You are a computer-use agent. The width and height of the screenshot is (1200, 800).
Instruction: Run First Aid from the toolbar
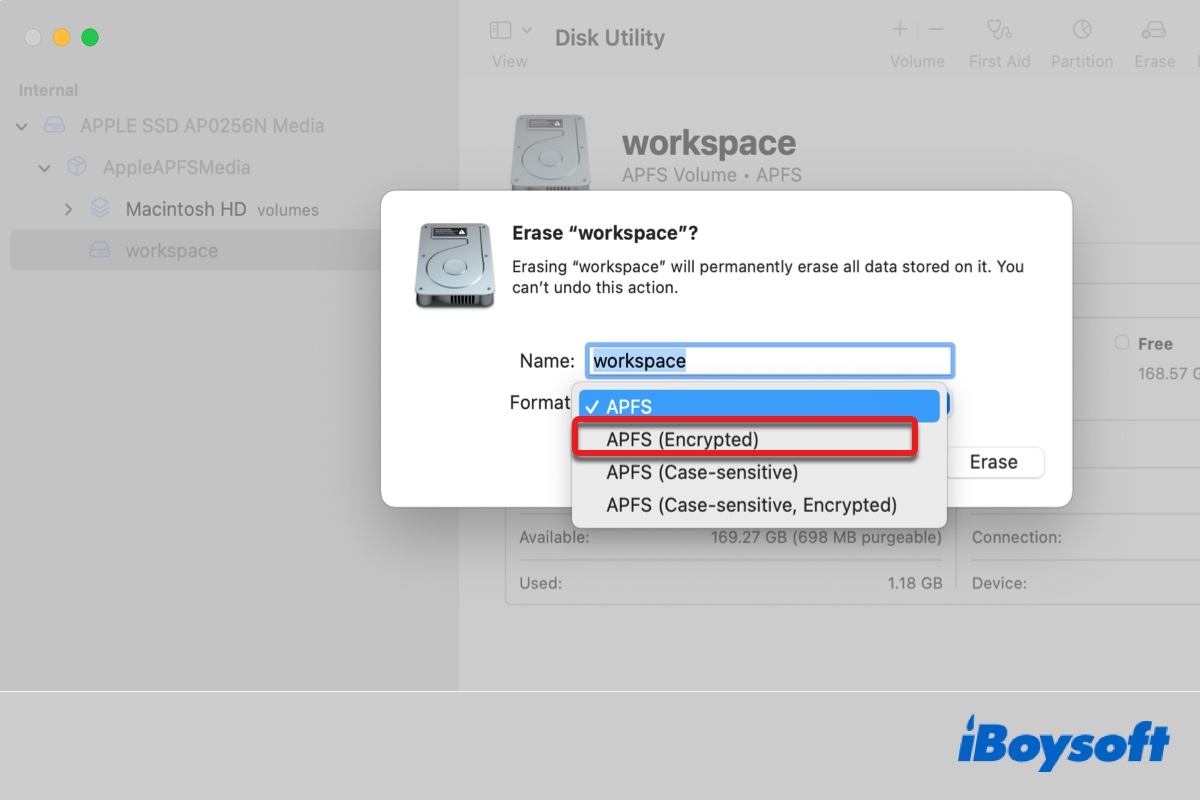(998, 31)
